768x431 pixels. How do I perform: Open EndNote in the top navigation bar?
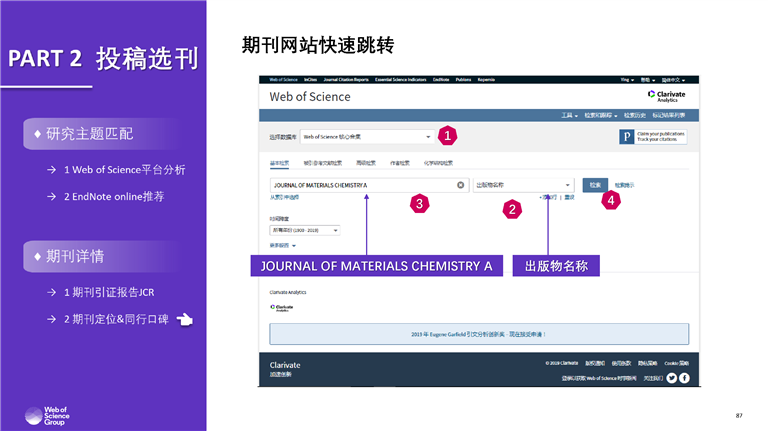pos(441,79)
